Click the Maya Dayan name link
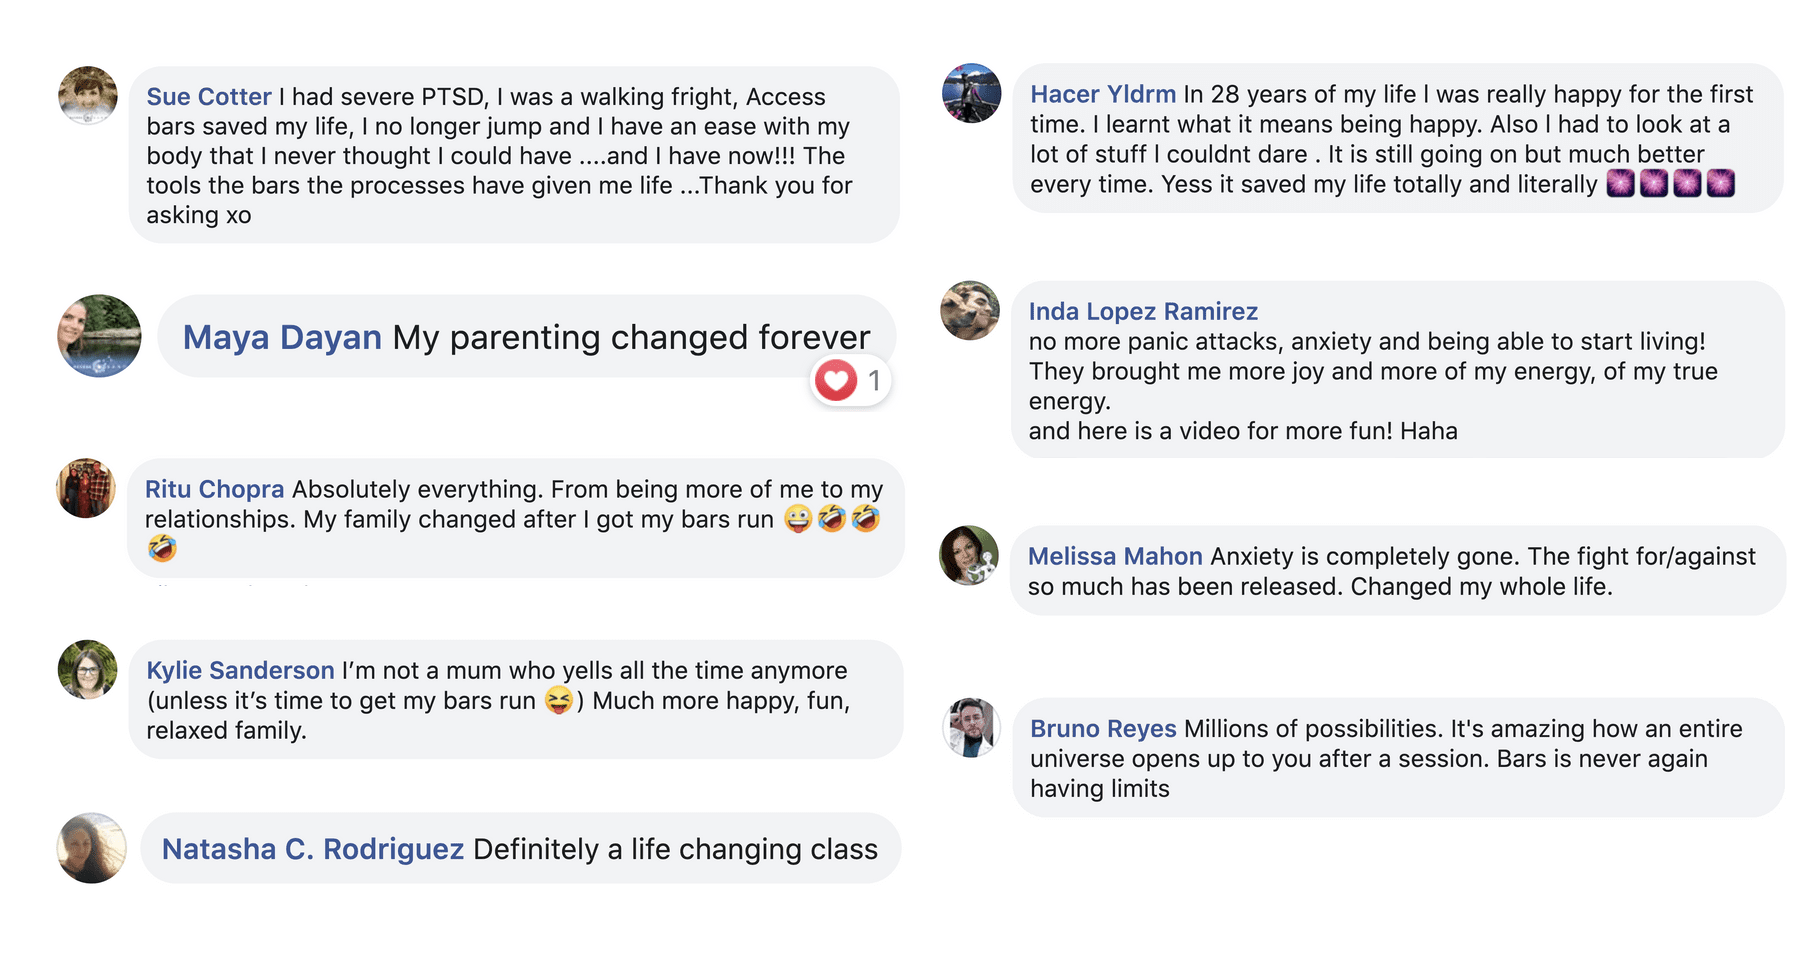 click(x=282, y=338)
